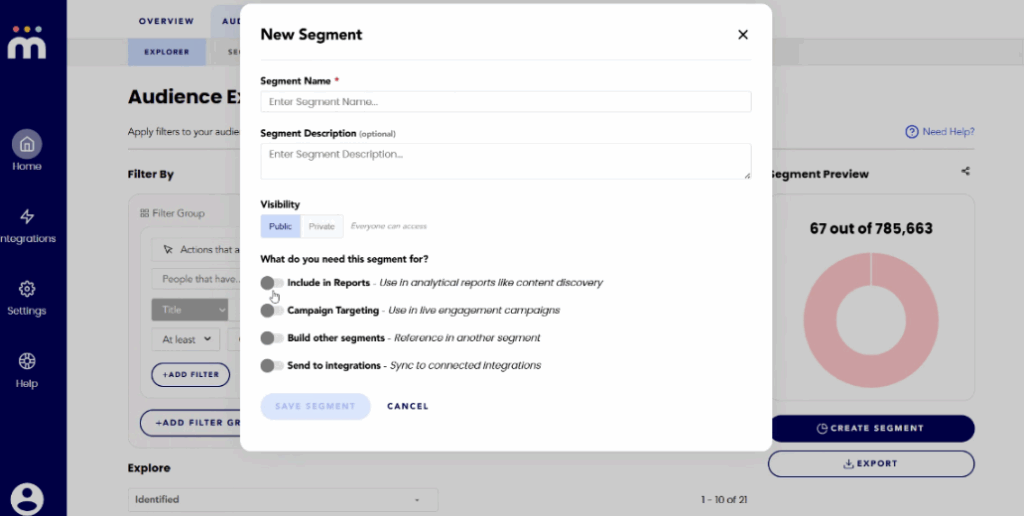Open Help icon in sidebar
This screenshot has width=1024, height=516.
pyautogui.click(x=27, y=362)
